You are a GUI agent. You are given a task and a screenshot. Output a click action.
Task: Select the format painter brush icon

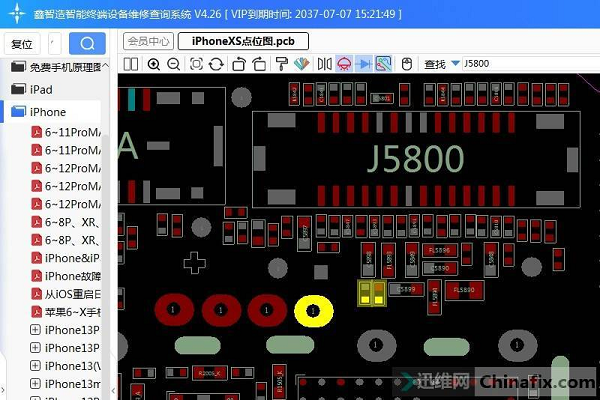281,64
